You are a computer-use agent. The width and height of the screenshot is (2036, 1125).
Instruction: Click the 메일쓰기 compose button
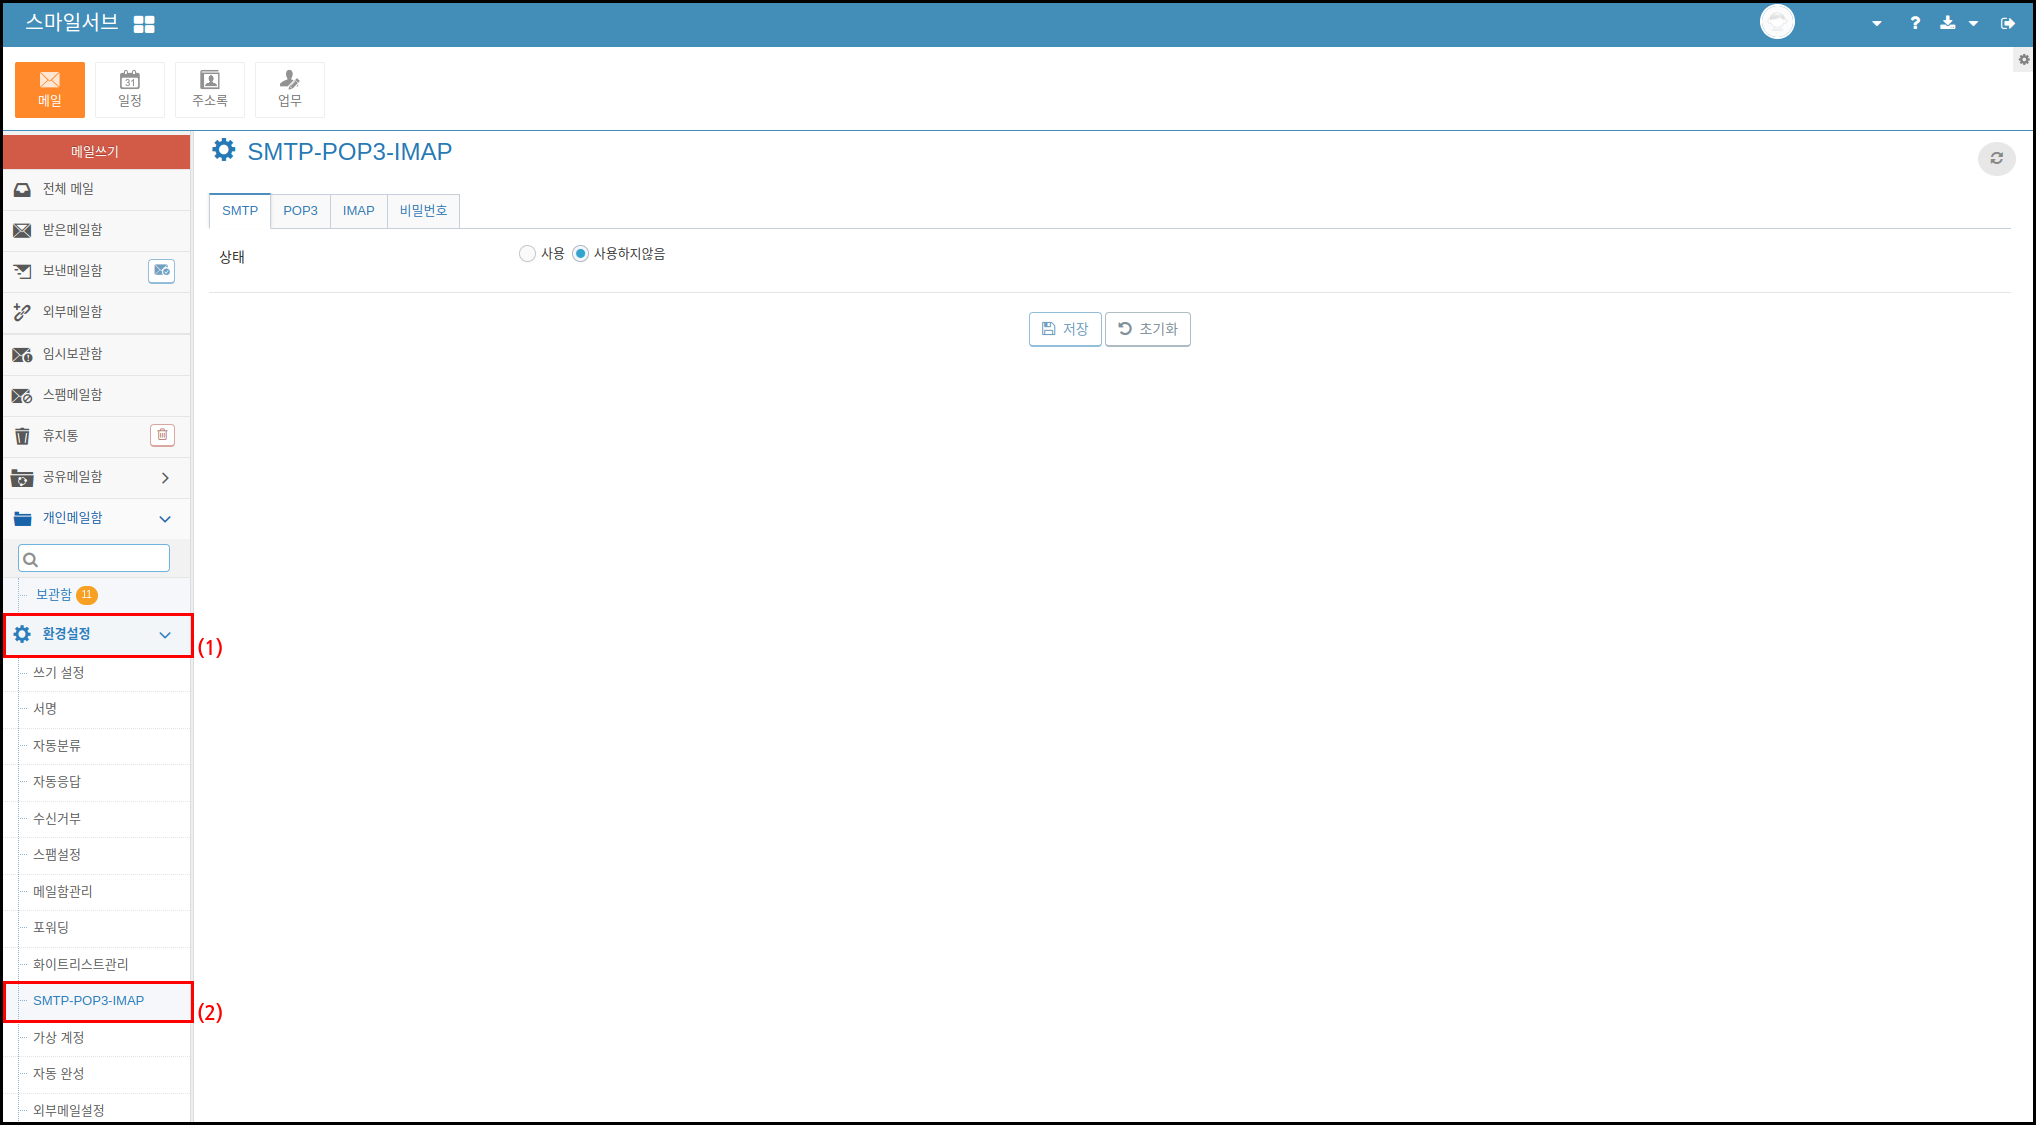(x=96, y=152)
